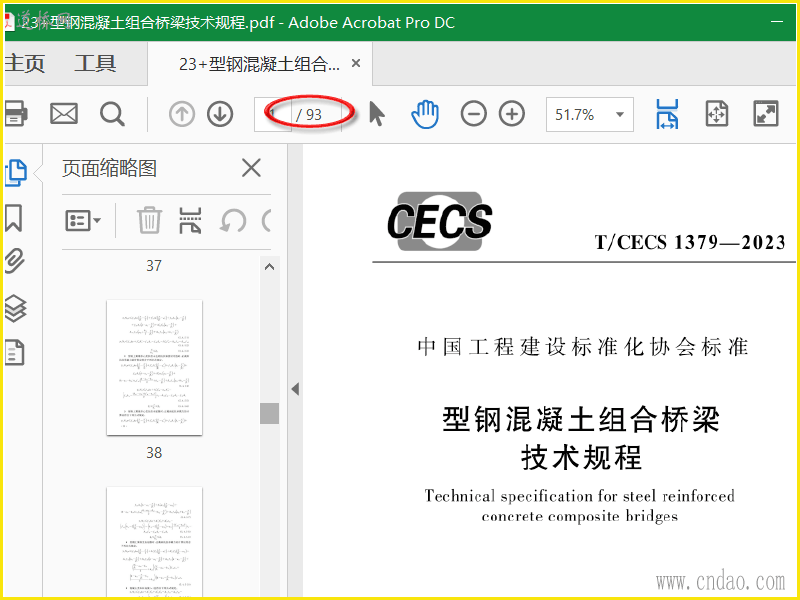The height and width of the screenshot is (600, 800).
Task: Click the Print icon in toolbar
Action: point(15,113)
